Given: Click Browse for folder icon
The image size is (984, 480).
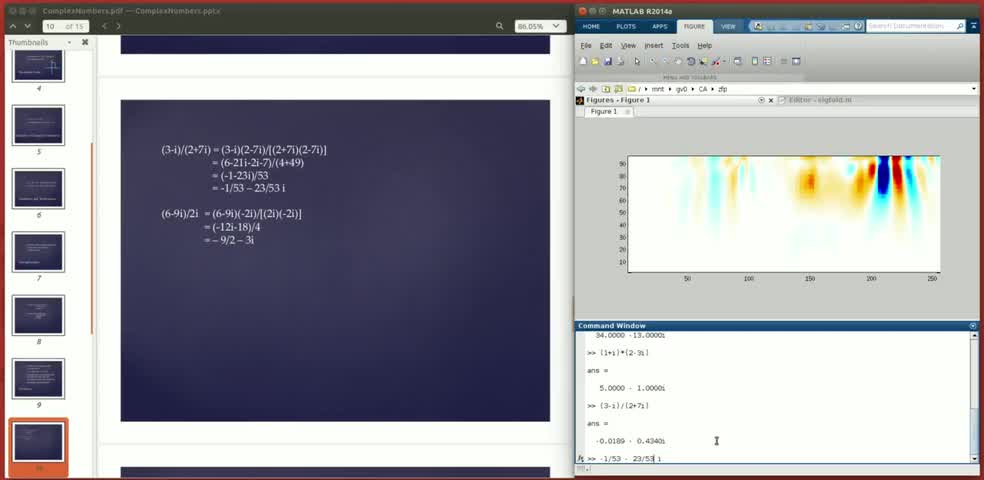Looking at the screenshot, I should tap(618, 89).
